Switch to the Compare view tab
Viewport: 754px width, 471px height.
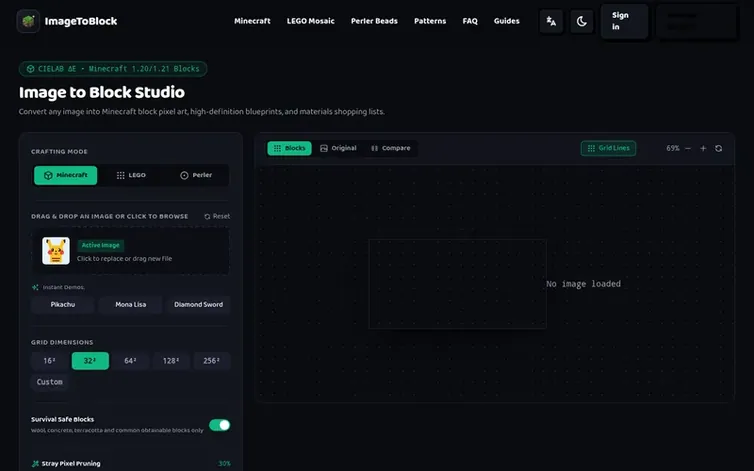click(x=390, y=148)
